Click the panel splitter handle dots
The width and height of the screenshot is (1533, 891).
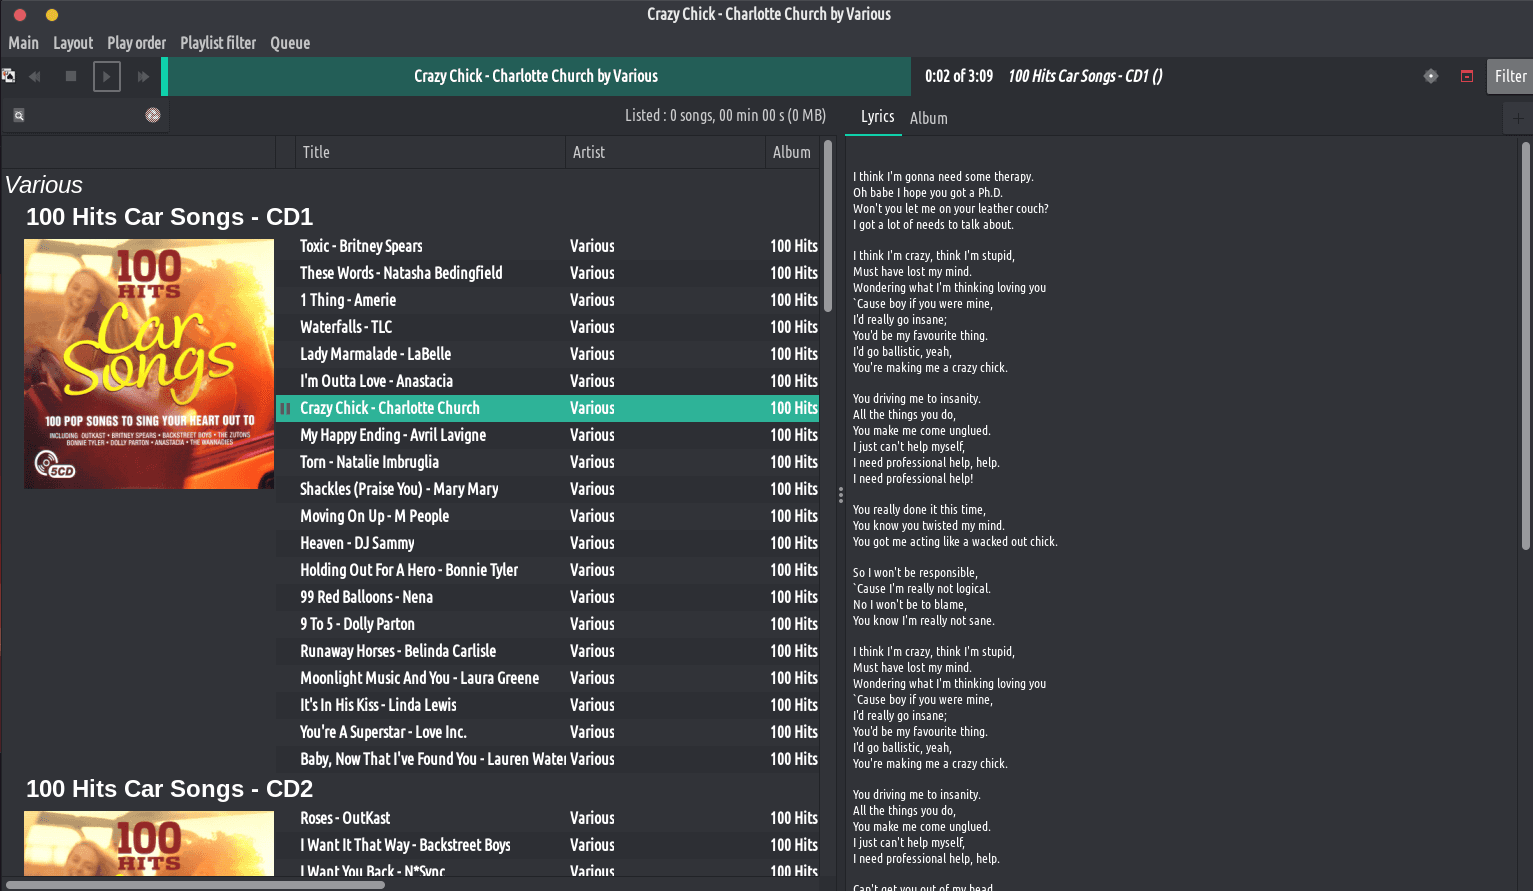pyautogui.click(x=841, y=495)
